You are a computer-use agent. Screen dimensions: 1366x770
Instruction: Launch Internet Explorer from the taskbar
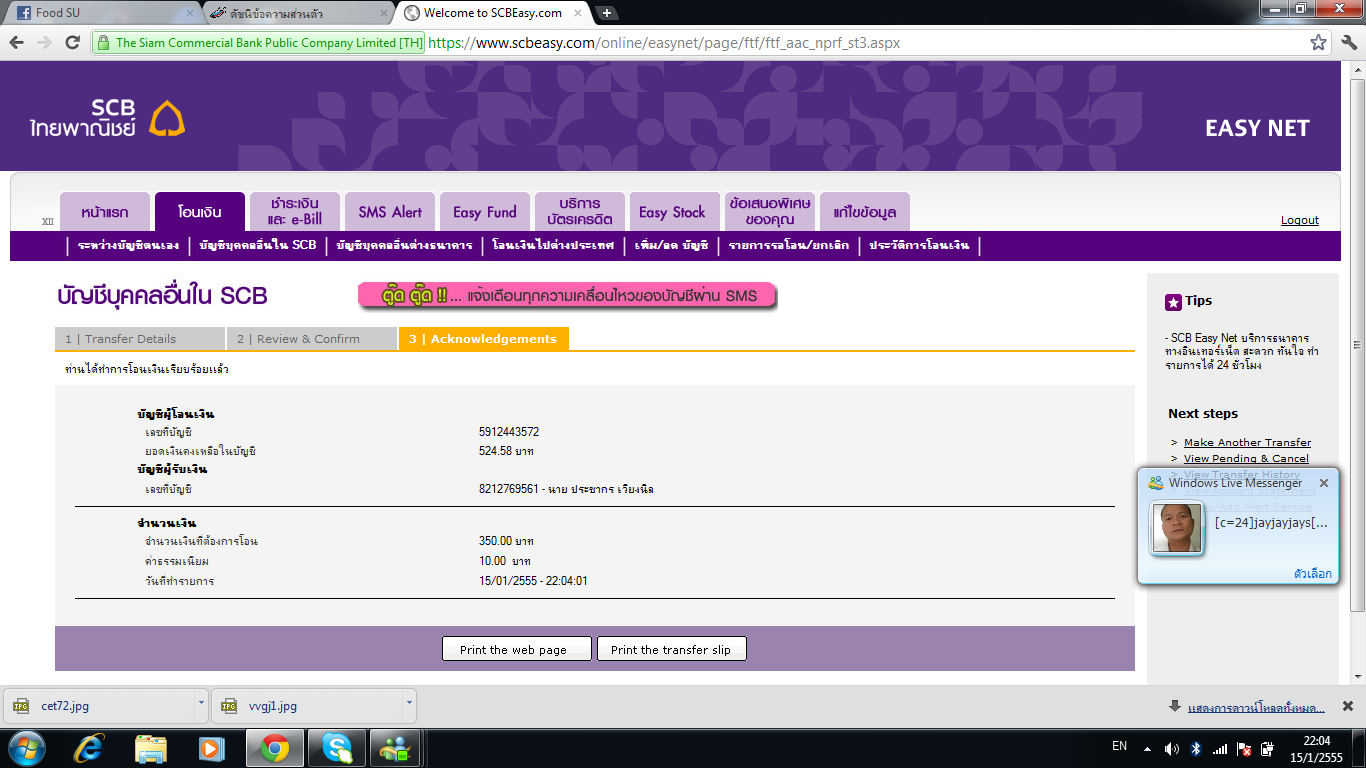click(x=91, y=748)
